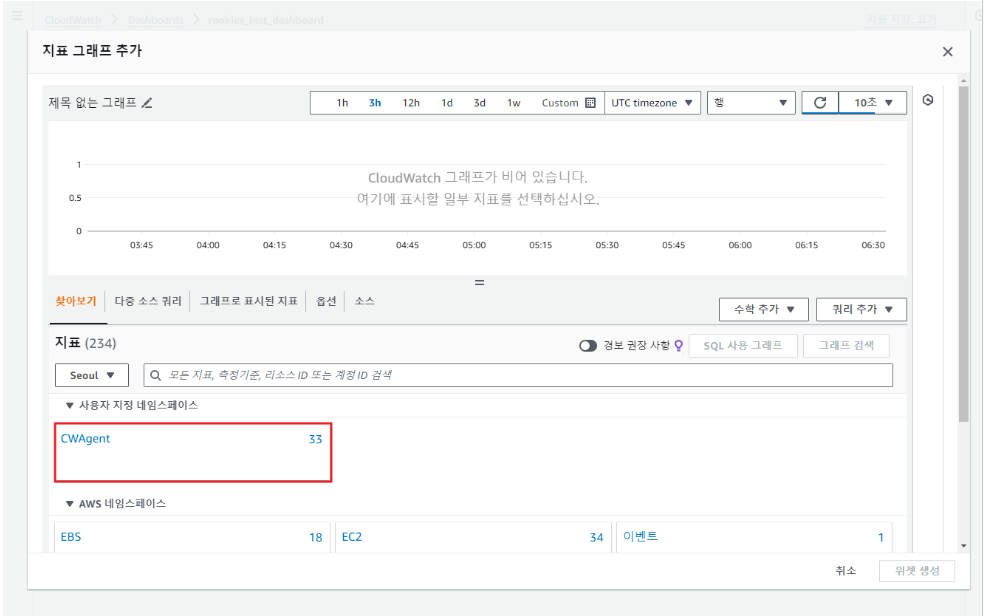Toggle the 경보 권장 사항 switch
984x616 pixels.
(x=587, y=346)
